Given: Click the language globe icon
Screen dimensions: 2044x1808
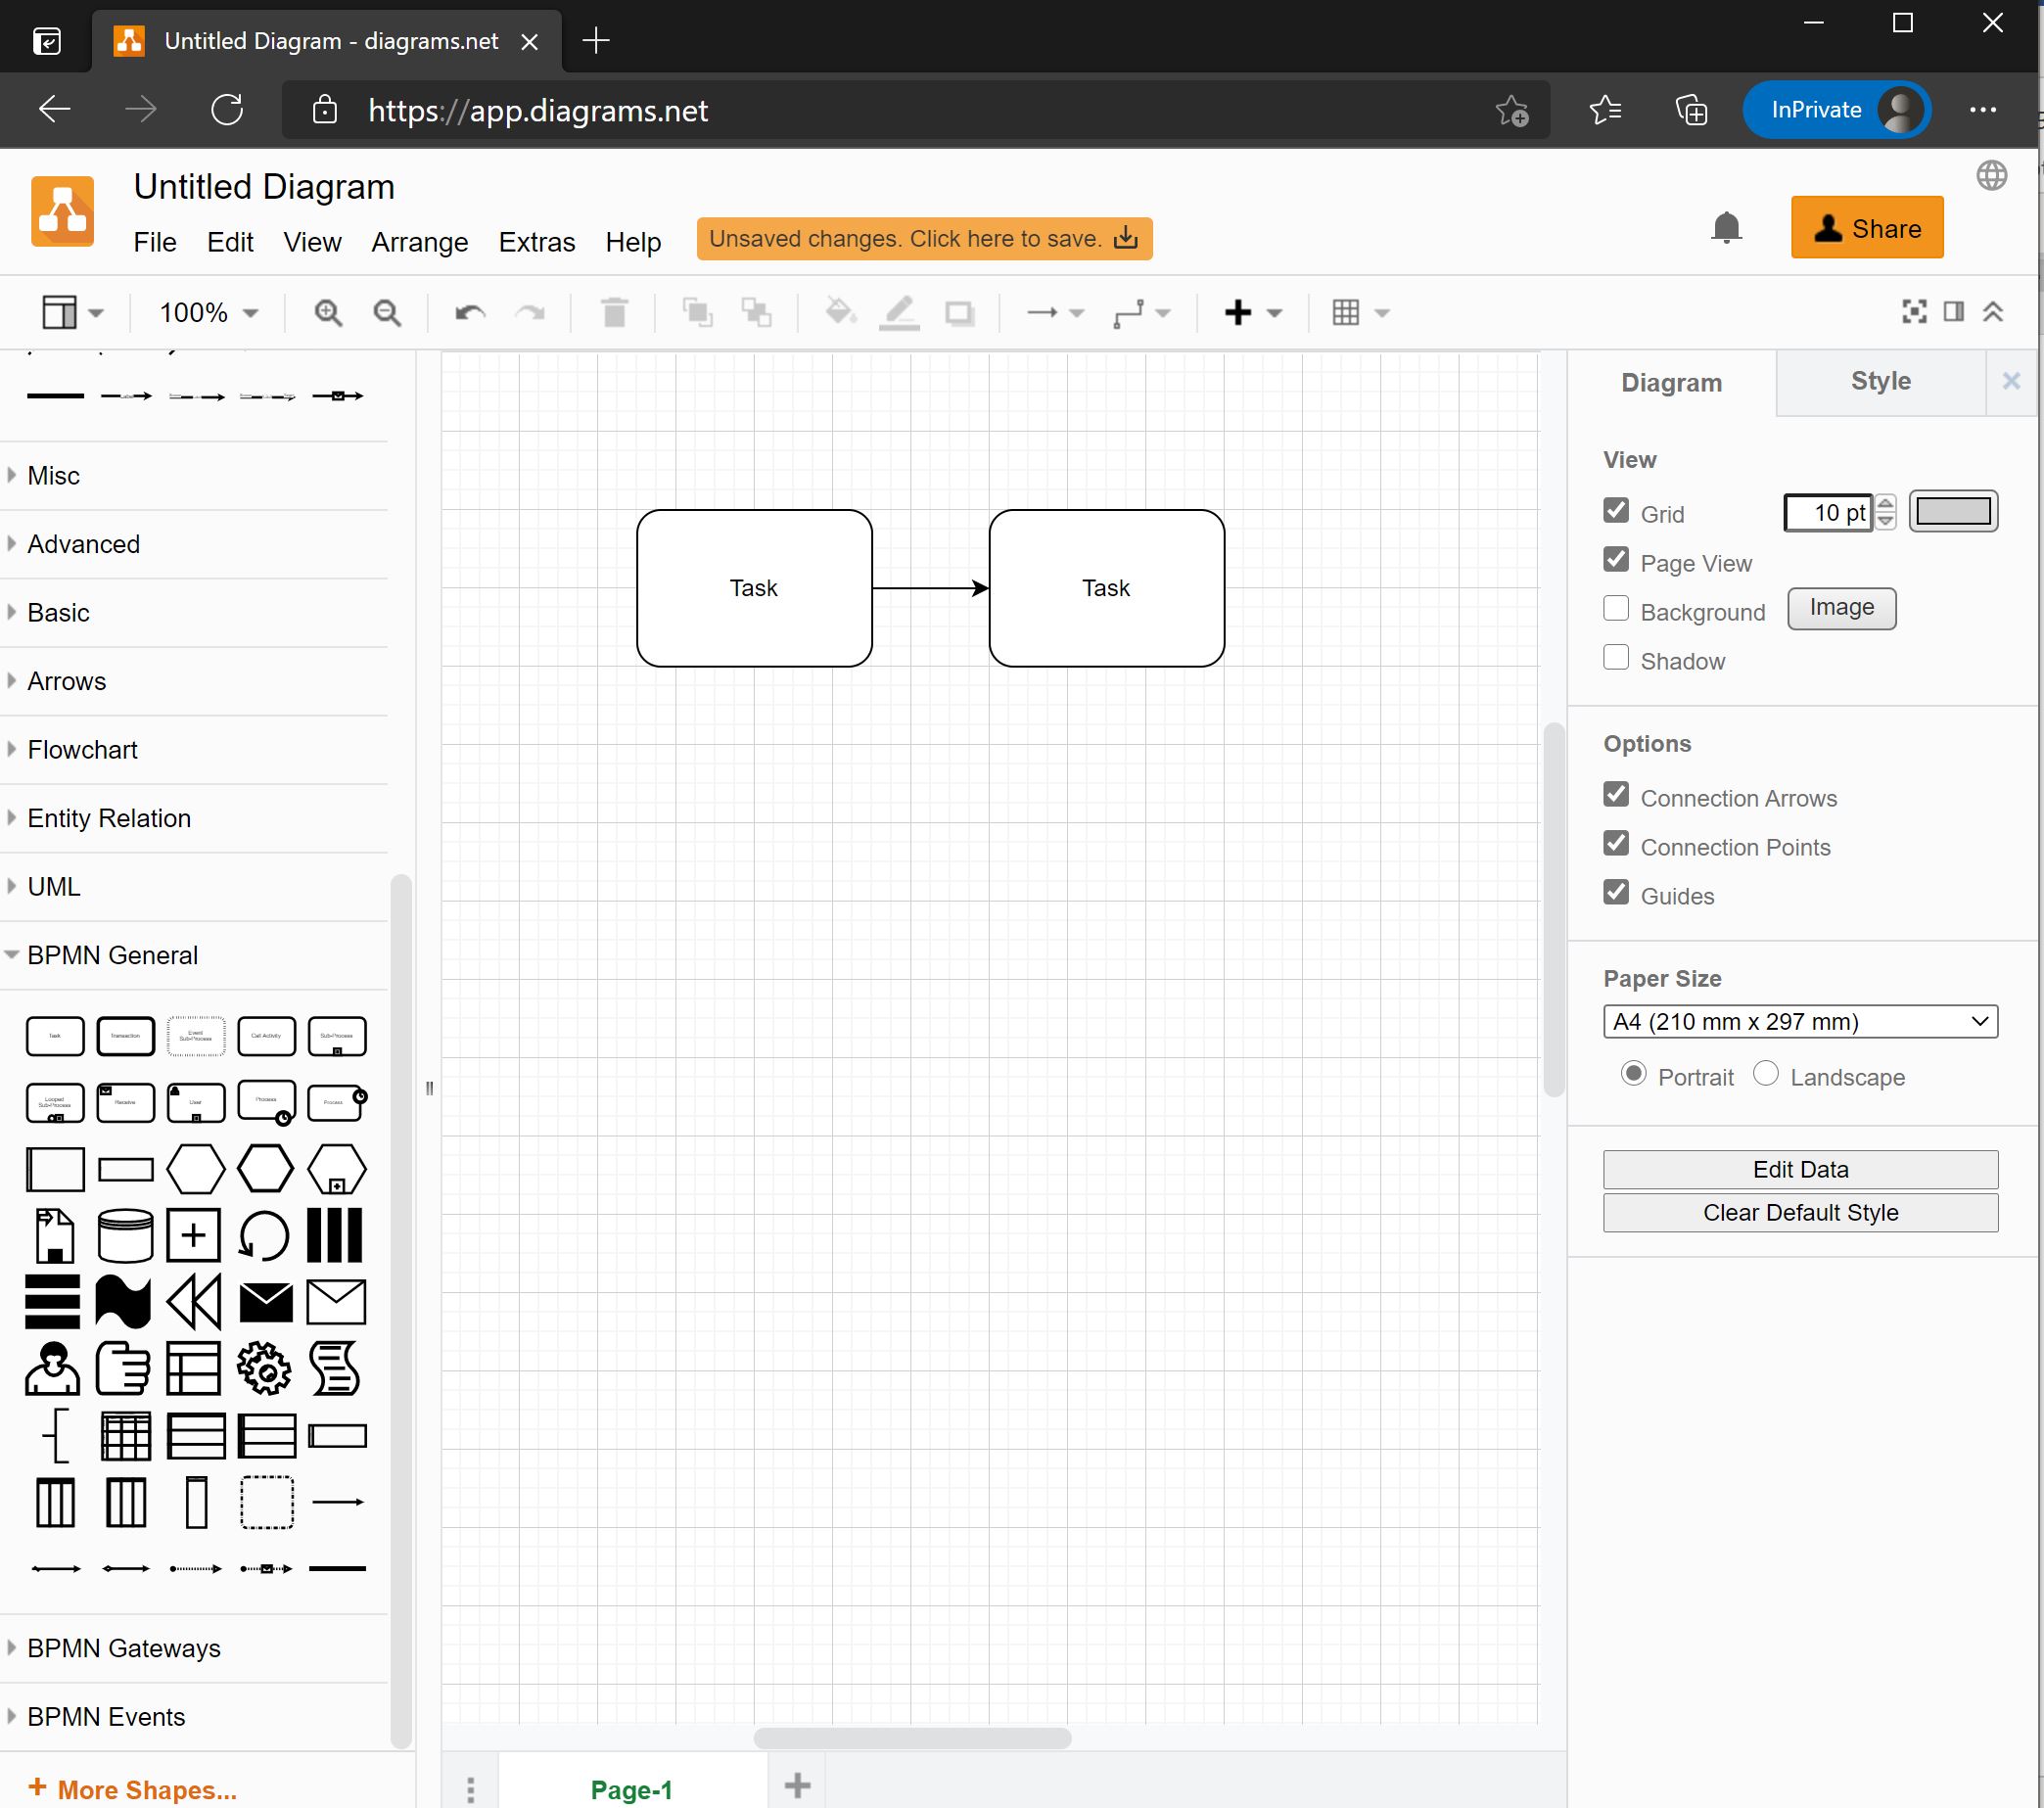Looking at the screenshot, I should (1992, 175).
